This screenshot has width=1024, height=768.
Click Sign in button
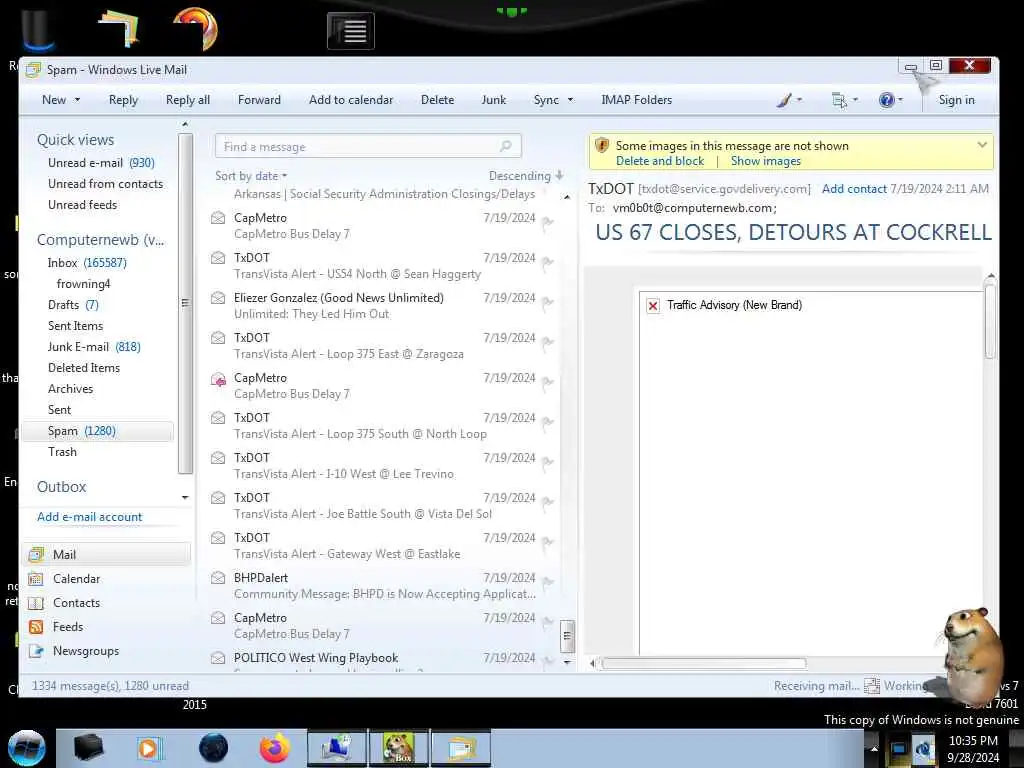[956, 100]
